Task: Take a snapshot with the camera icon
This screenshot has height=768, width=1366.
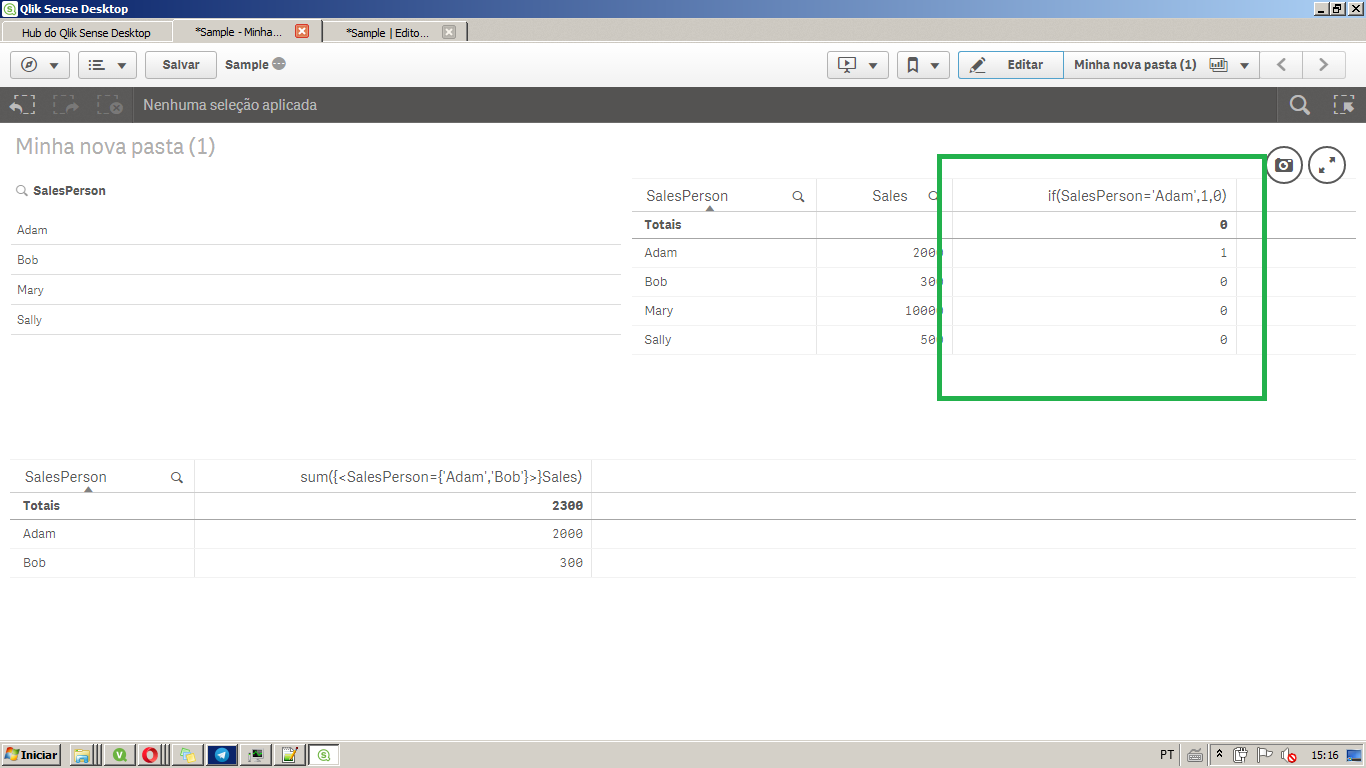Action: (x=1284, y=165)
